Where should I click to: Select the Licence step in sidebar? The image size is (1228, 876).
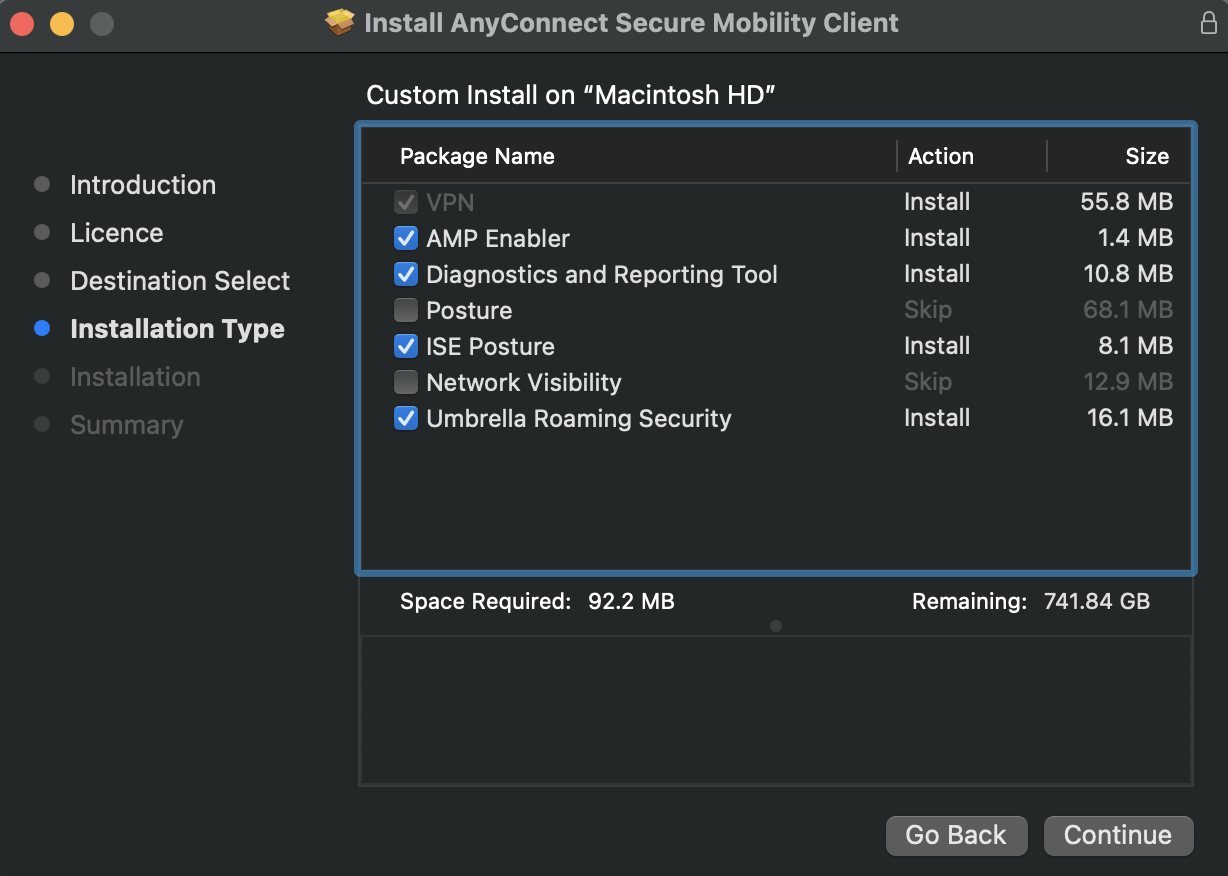[116, 233]
